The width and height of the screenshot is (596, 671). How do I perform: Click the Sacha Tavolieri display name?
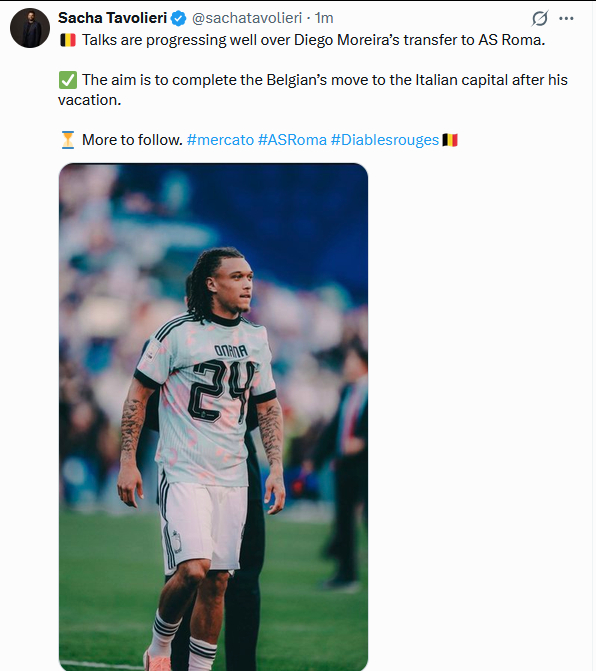click(113, 18)
